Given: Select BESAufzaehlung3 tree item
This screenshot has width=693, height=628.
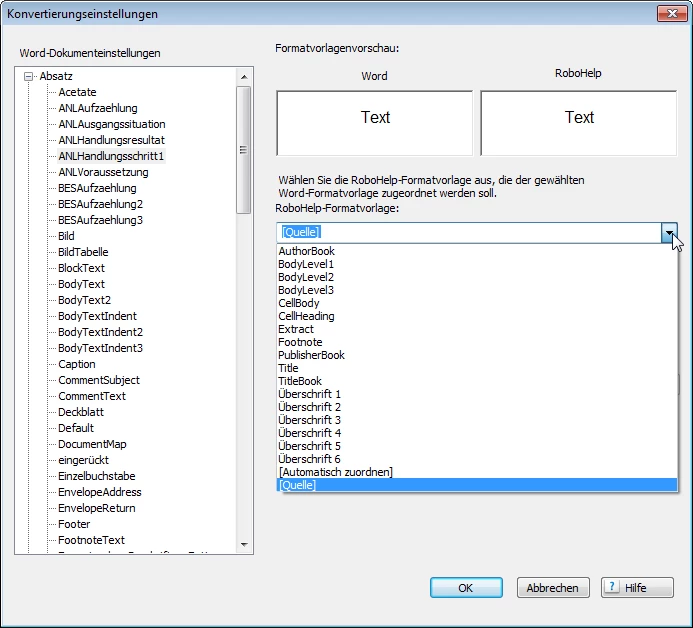Looking at the screenshot, I should [x=100, y=220].
